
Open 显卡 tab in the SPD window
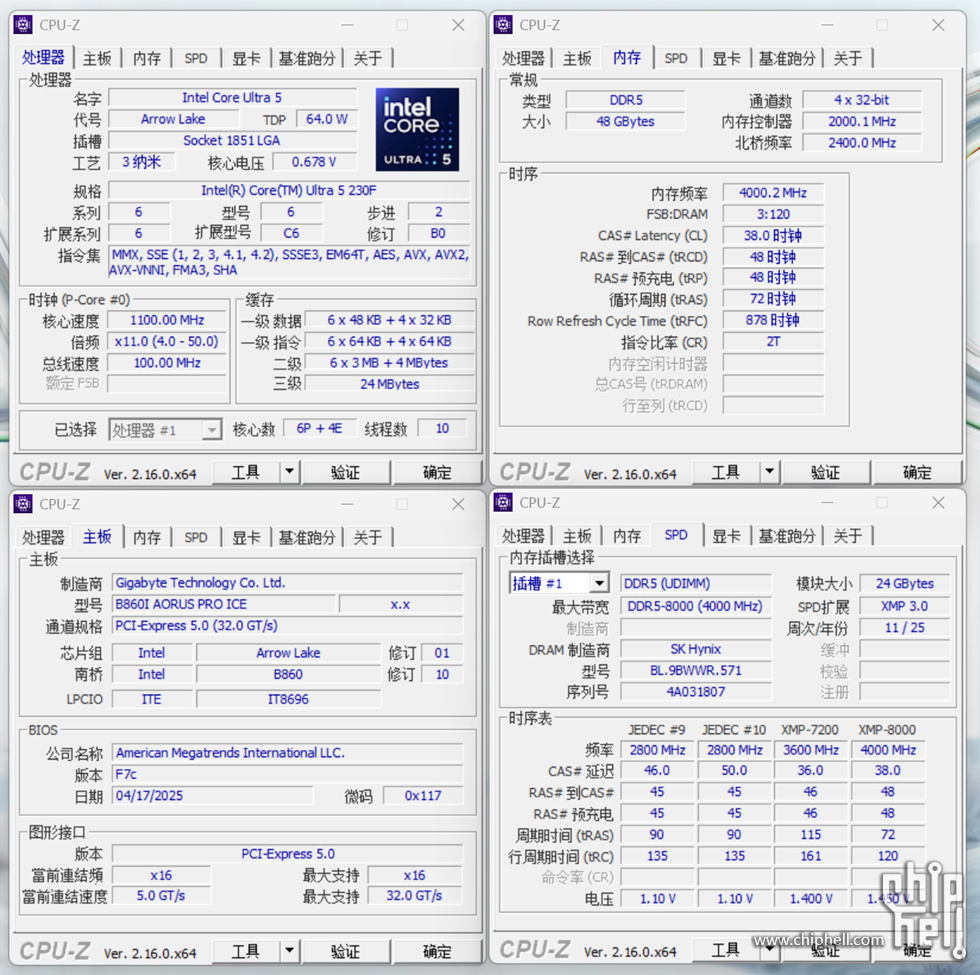(x=726, y=536)
